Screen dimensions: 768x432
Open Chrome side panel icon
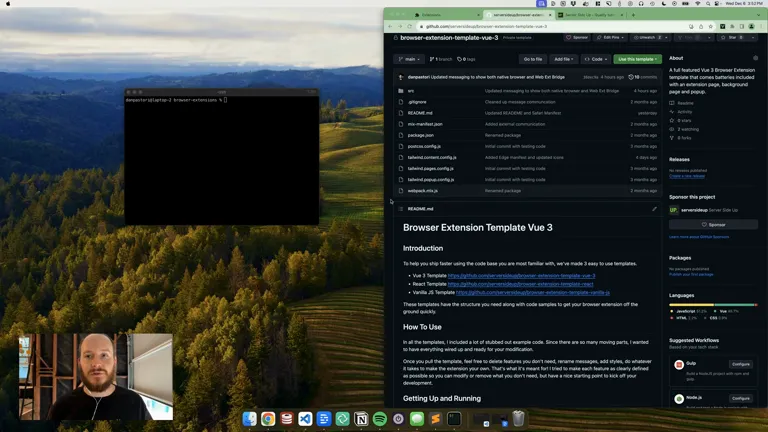click(x=742, y=26)
